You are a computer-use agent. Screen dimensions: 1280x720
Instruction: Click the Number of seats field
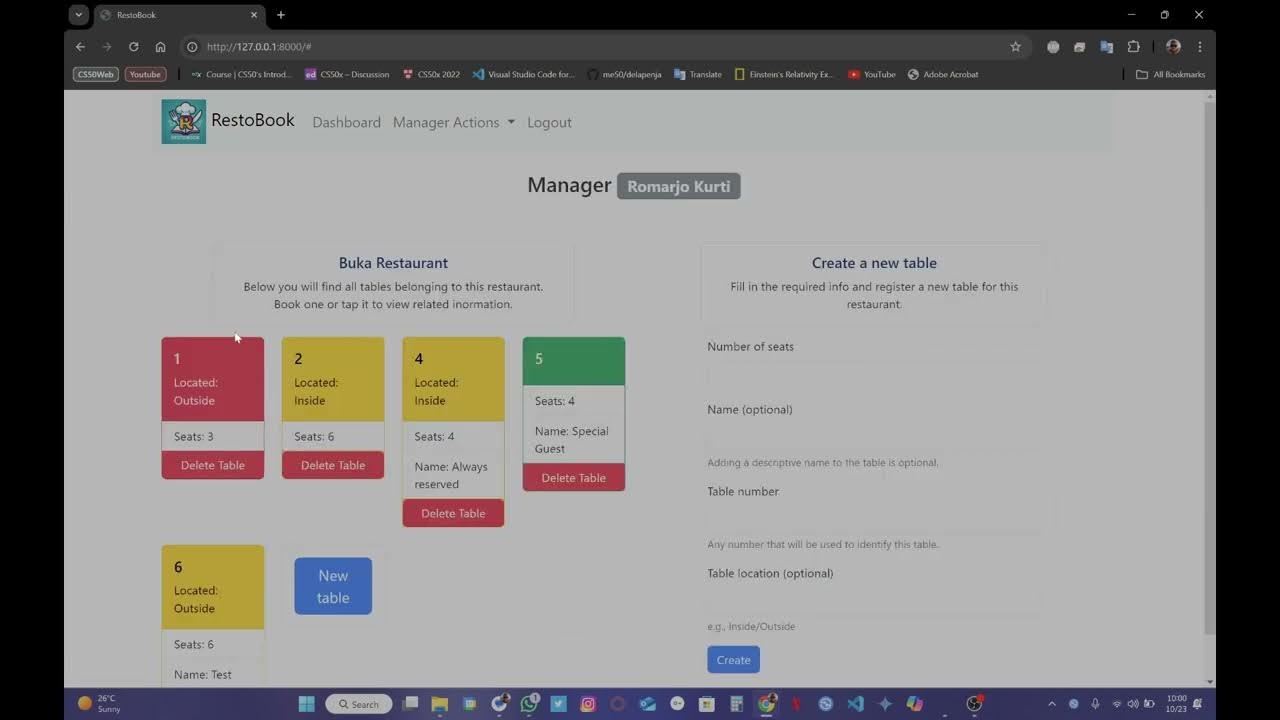click(875, 376)
